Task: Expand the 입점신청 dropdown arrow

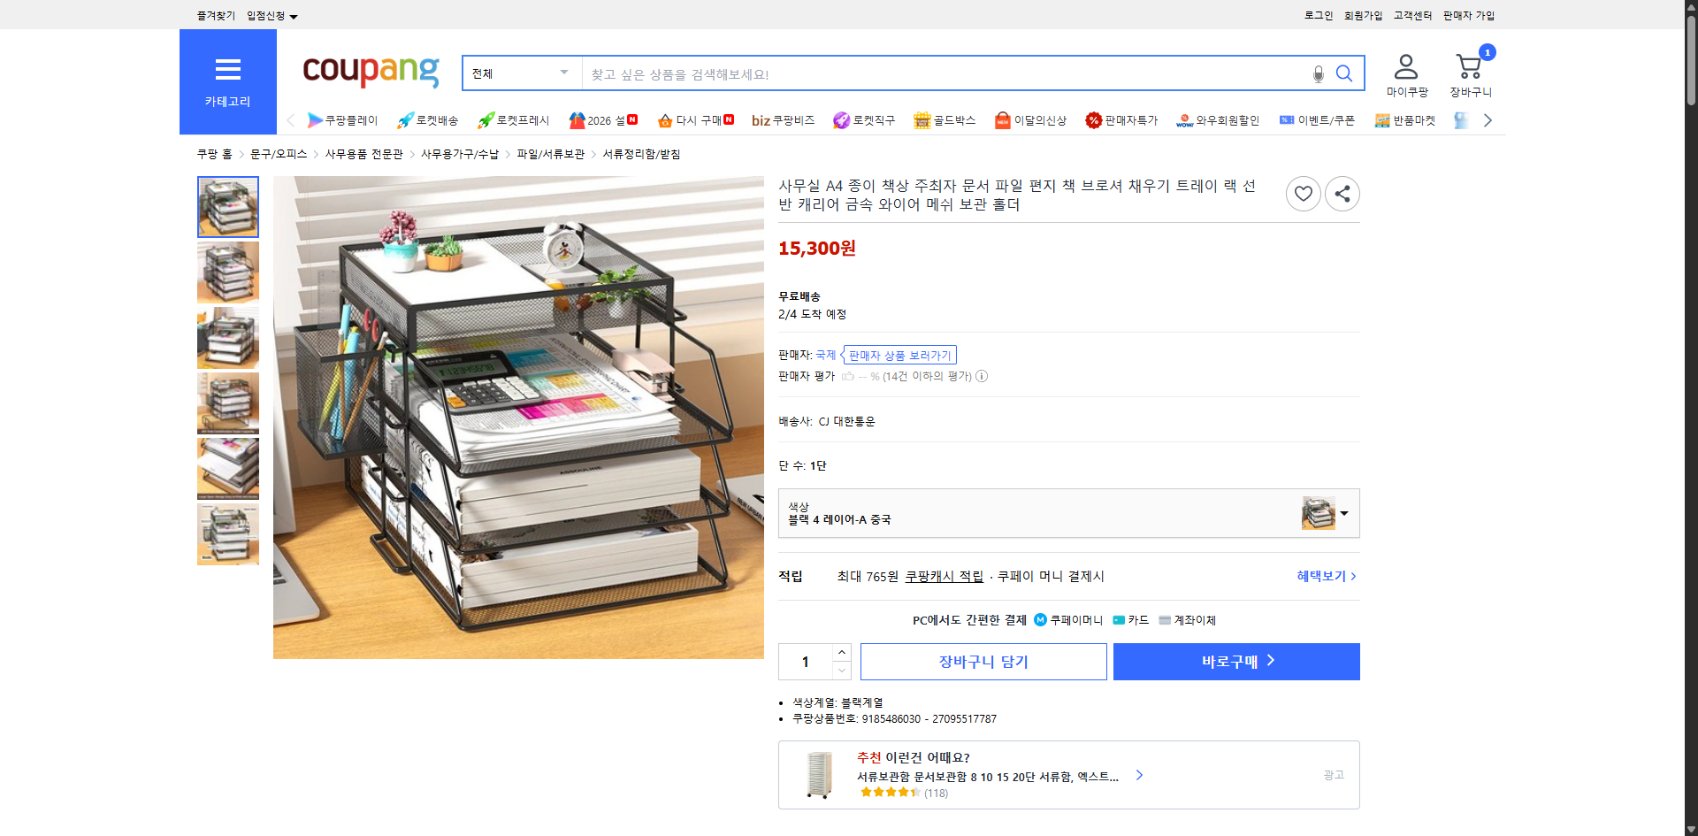Action: [x=295, y=15]
